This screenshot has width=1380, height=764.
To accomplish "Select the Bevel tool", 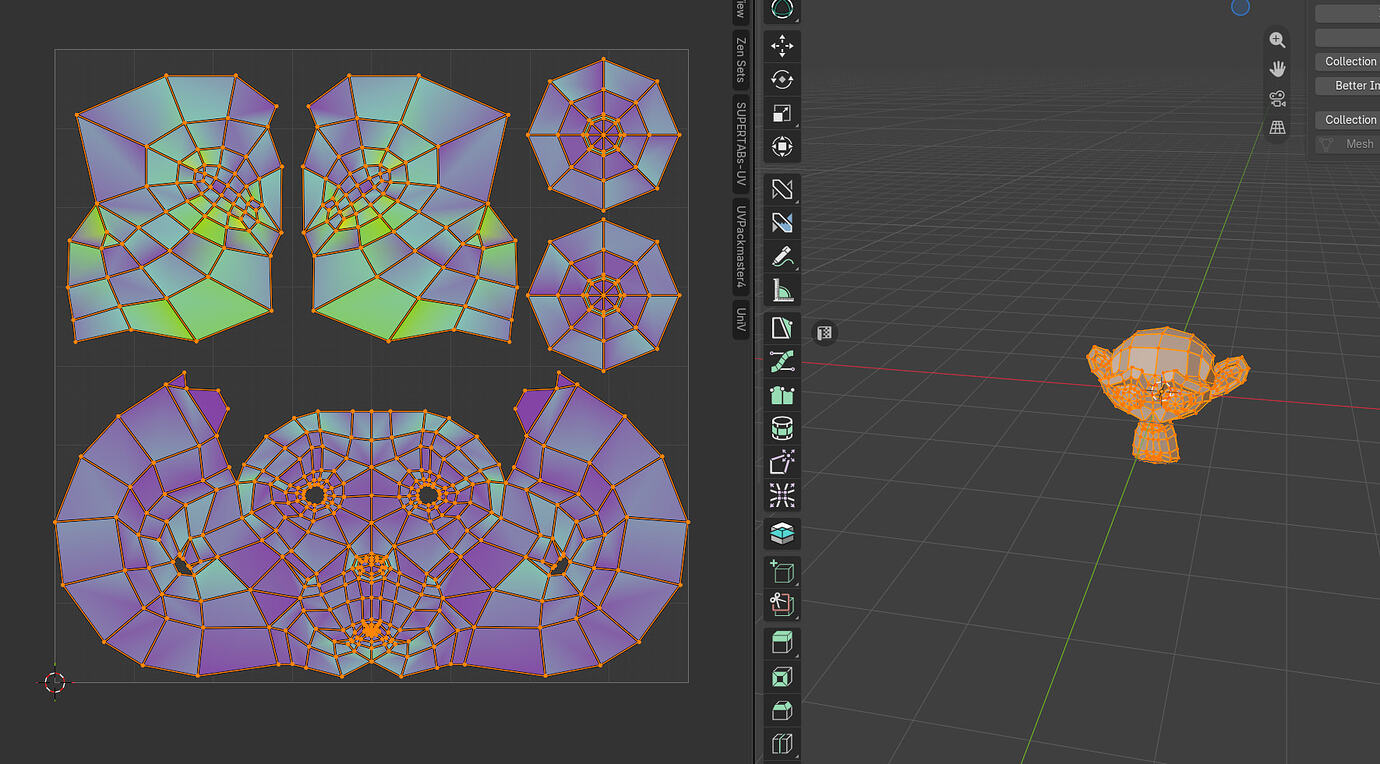I will pyautogui.click(x=782, y=710).
